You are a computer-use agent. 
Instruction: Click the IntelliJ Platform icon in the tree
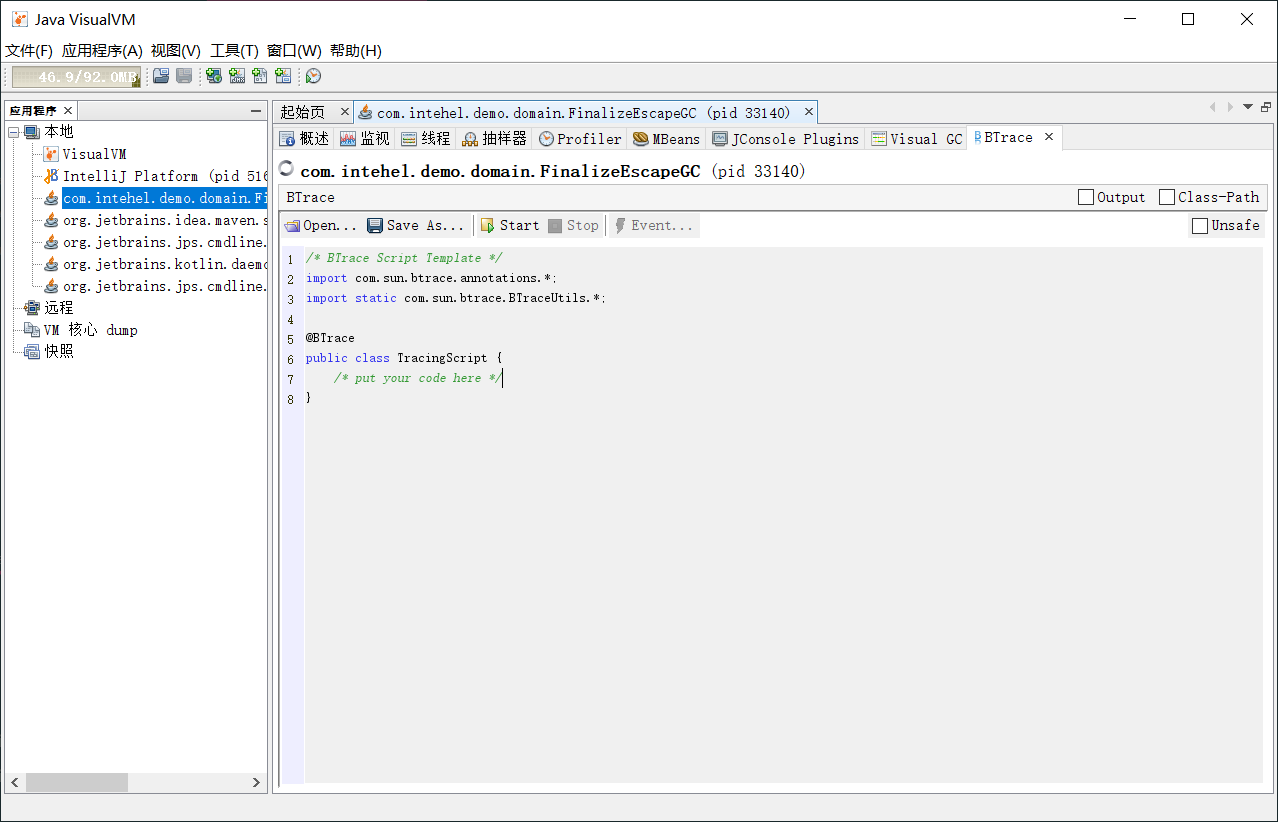pos(51,176)
